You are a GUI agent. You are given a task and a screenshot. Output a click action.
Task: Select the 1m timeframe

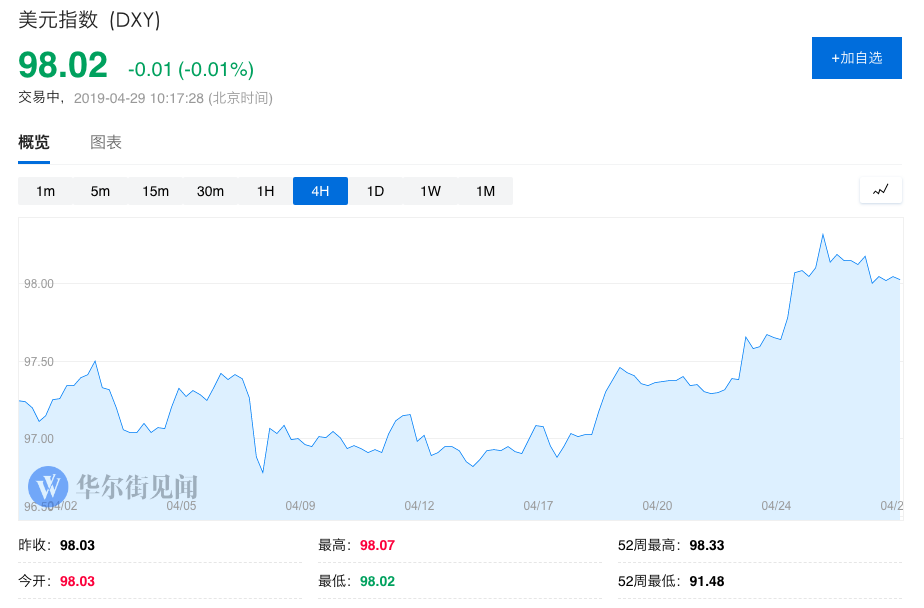tap(45, 191)
